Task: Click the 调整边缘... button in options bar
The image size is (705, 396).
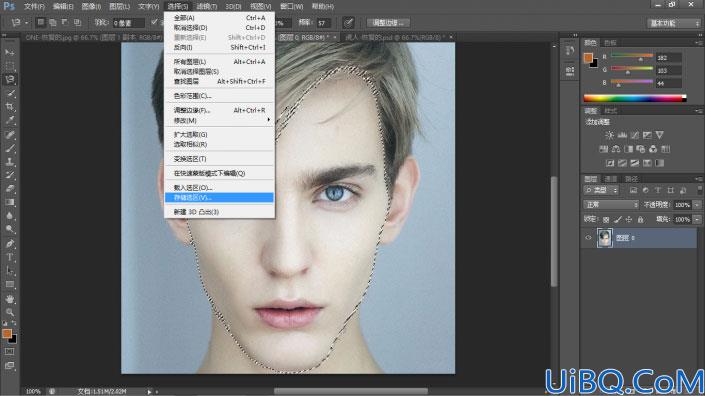Action: point(388,22)
